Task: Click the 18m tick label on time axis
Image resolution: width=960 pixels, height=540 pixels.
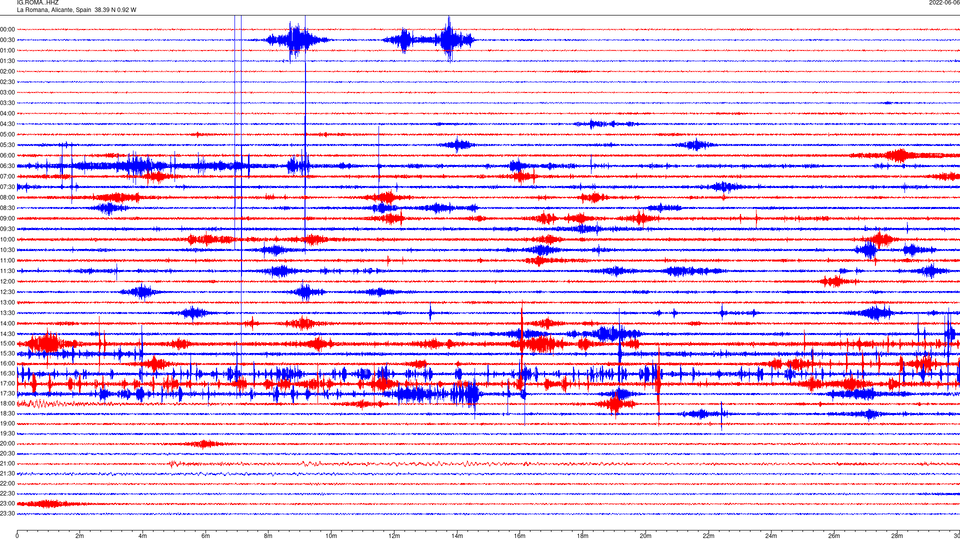Action: click(x=582, y=536)
